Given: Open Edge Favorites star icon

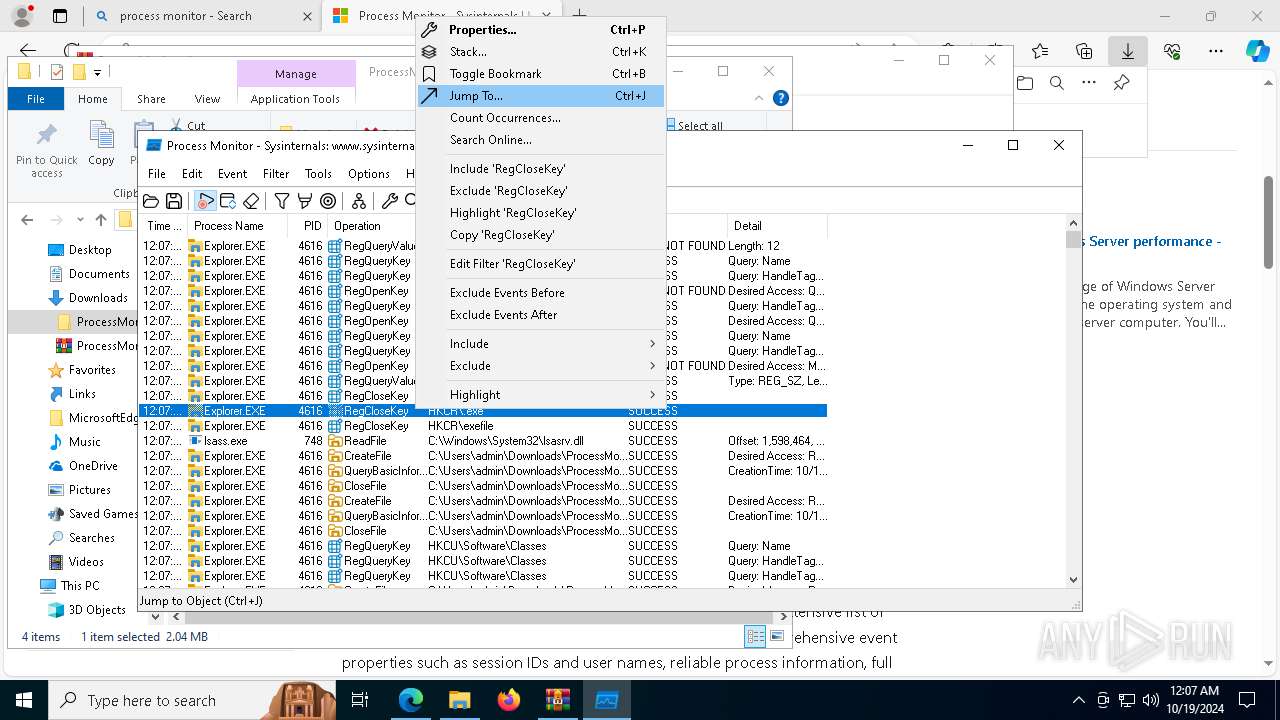Looking at the screenshot, I should click(1040, 51).
